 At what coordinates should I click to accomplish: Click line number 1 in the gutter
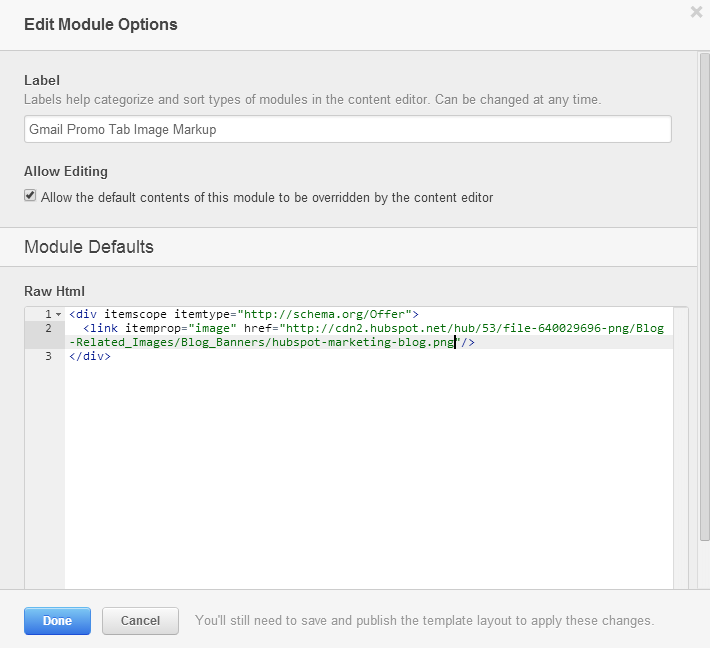[x=46, y=314]
